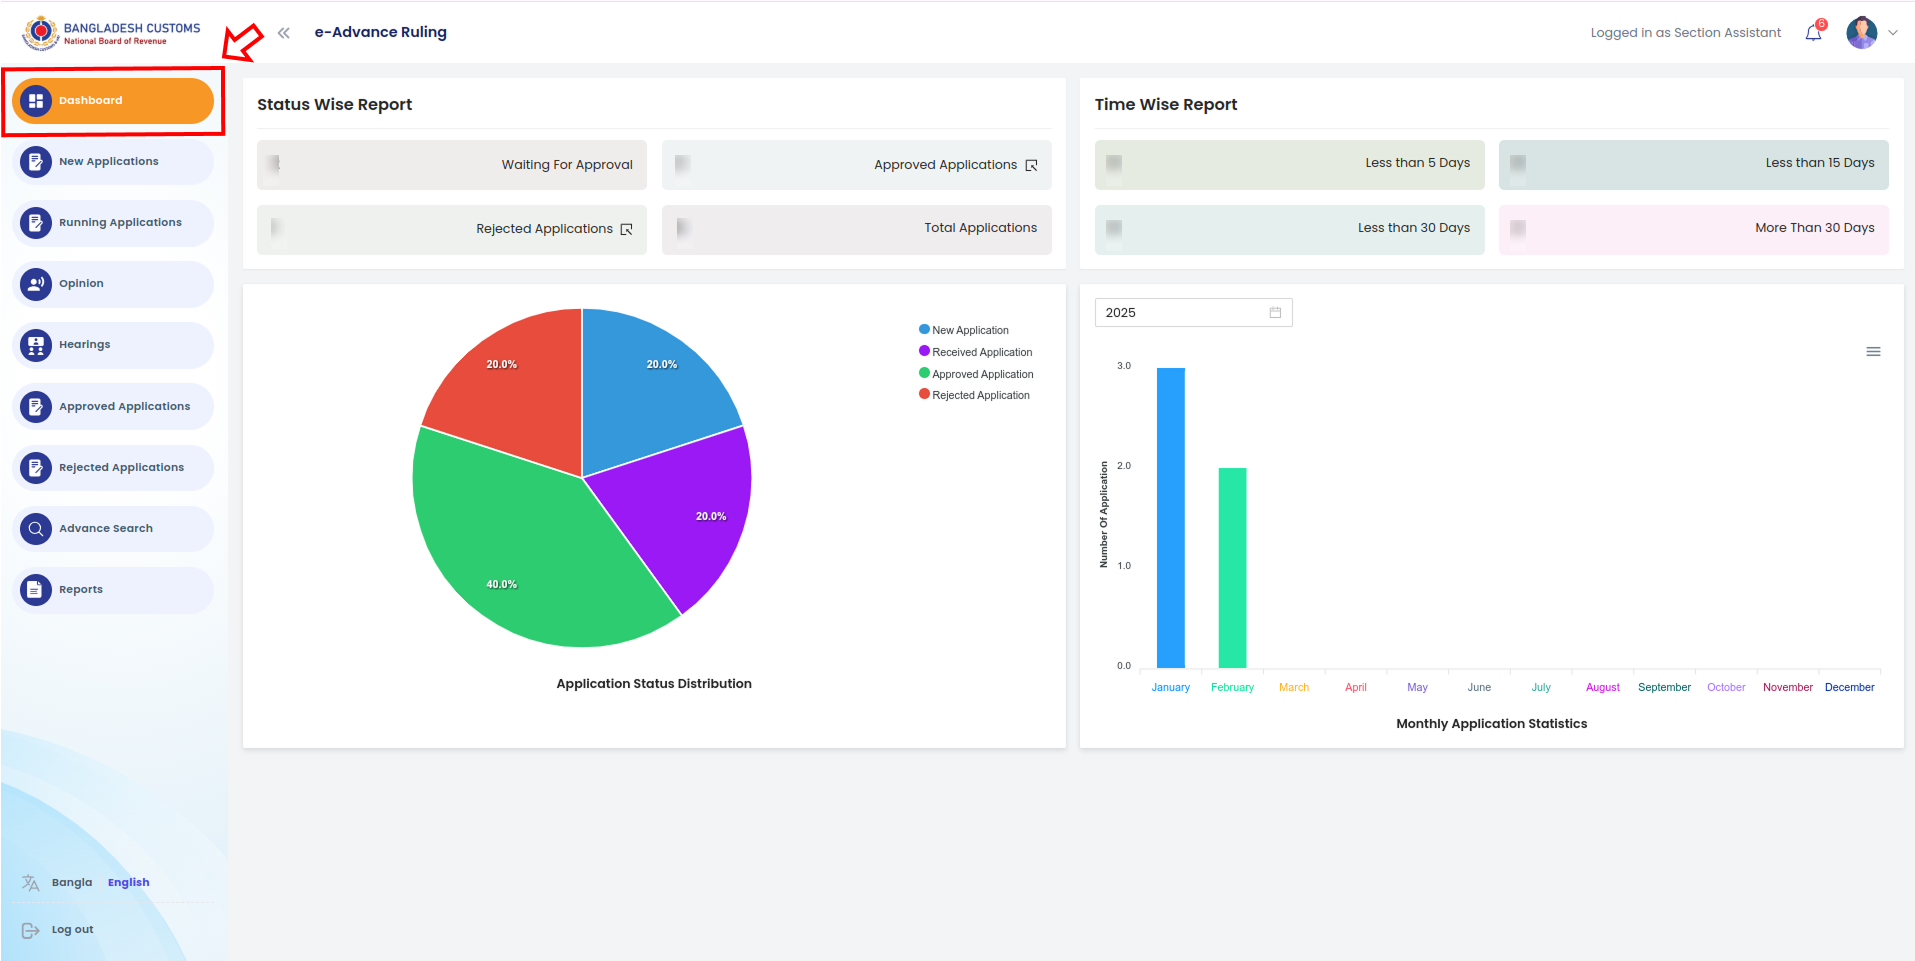Open the bar chart hamburger menu
Screen dimensions: 1915x961
[x=1873, y=352]
